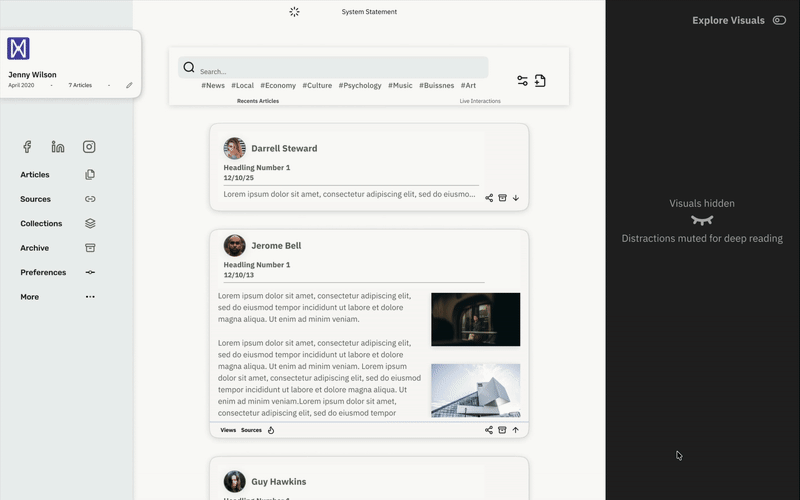Click the Preferences slider icon
This screenshot has height=500, width=800.
(90, 272)
